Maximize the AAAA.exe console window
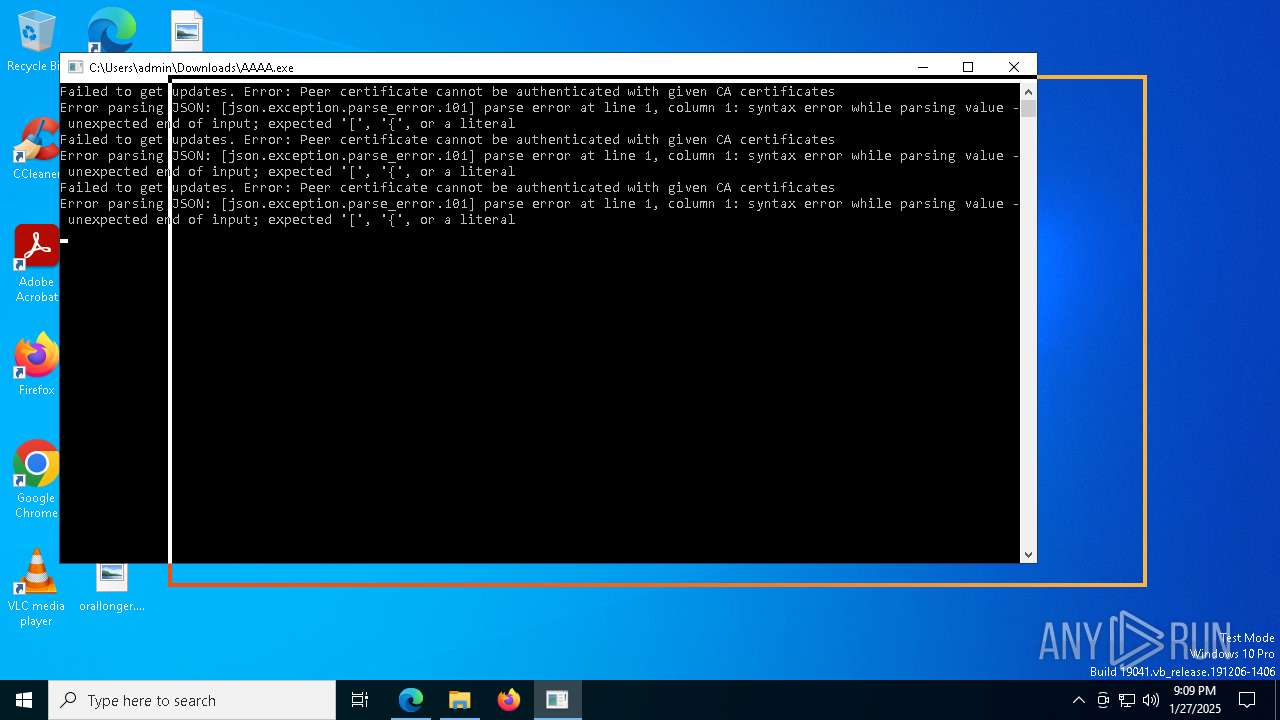The height and width of the screenshot is (720, 1280). pos(967,67)
